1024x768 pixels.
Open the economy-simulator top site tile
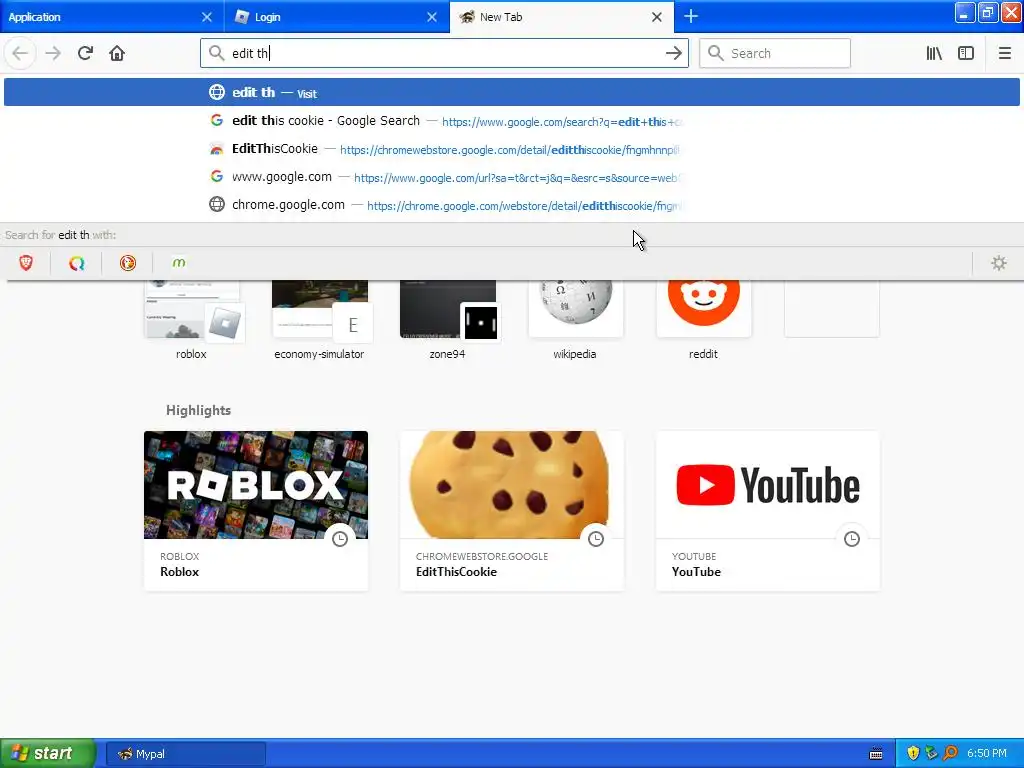tap(319, 320)
